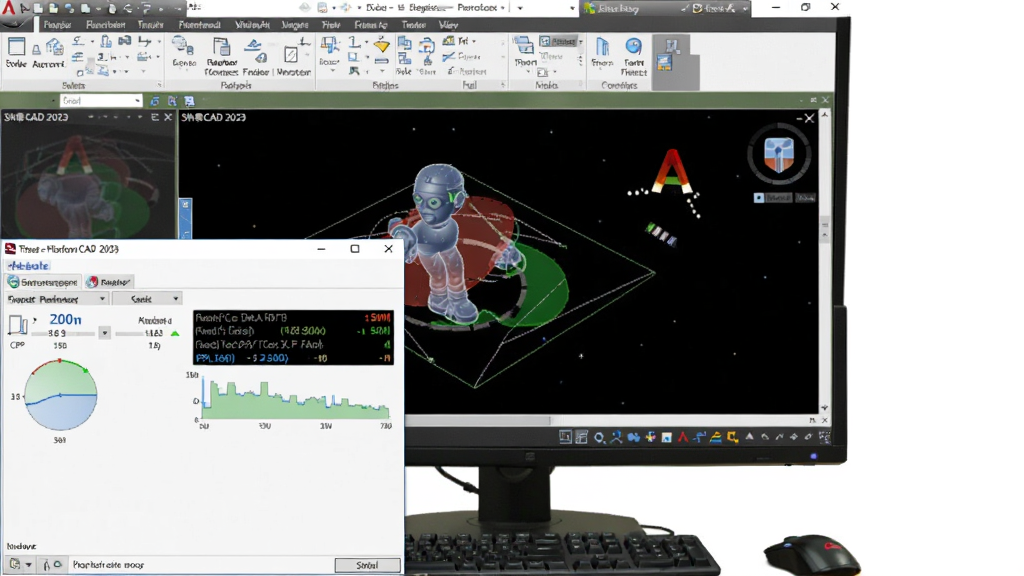Click the green triangle next to the right slider
Image resolution: width=1024 pixels, height=576 pixels.
coord(175,333)
